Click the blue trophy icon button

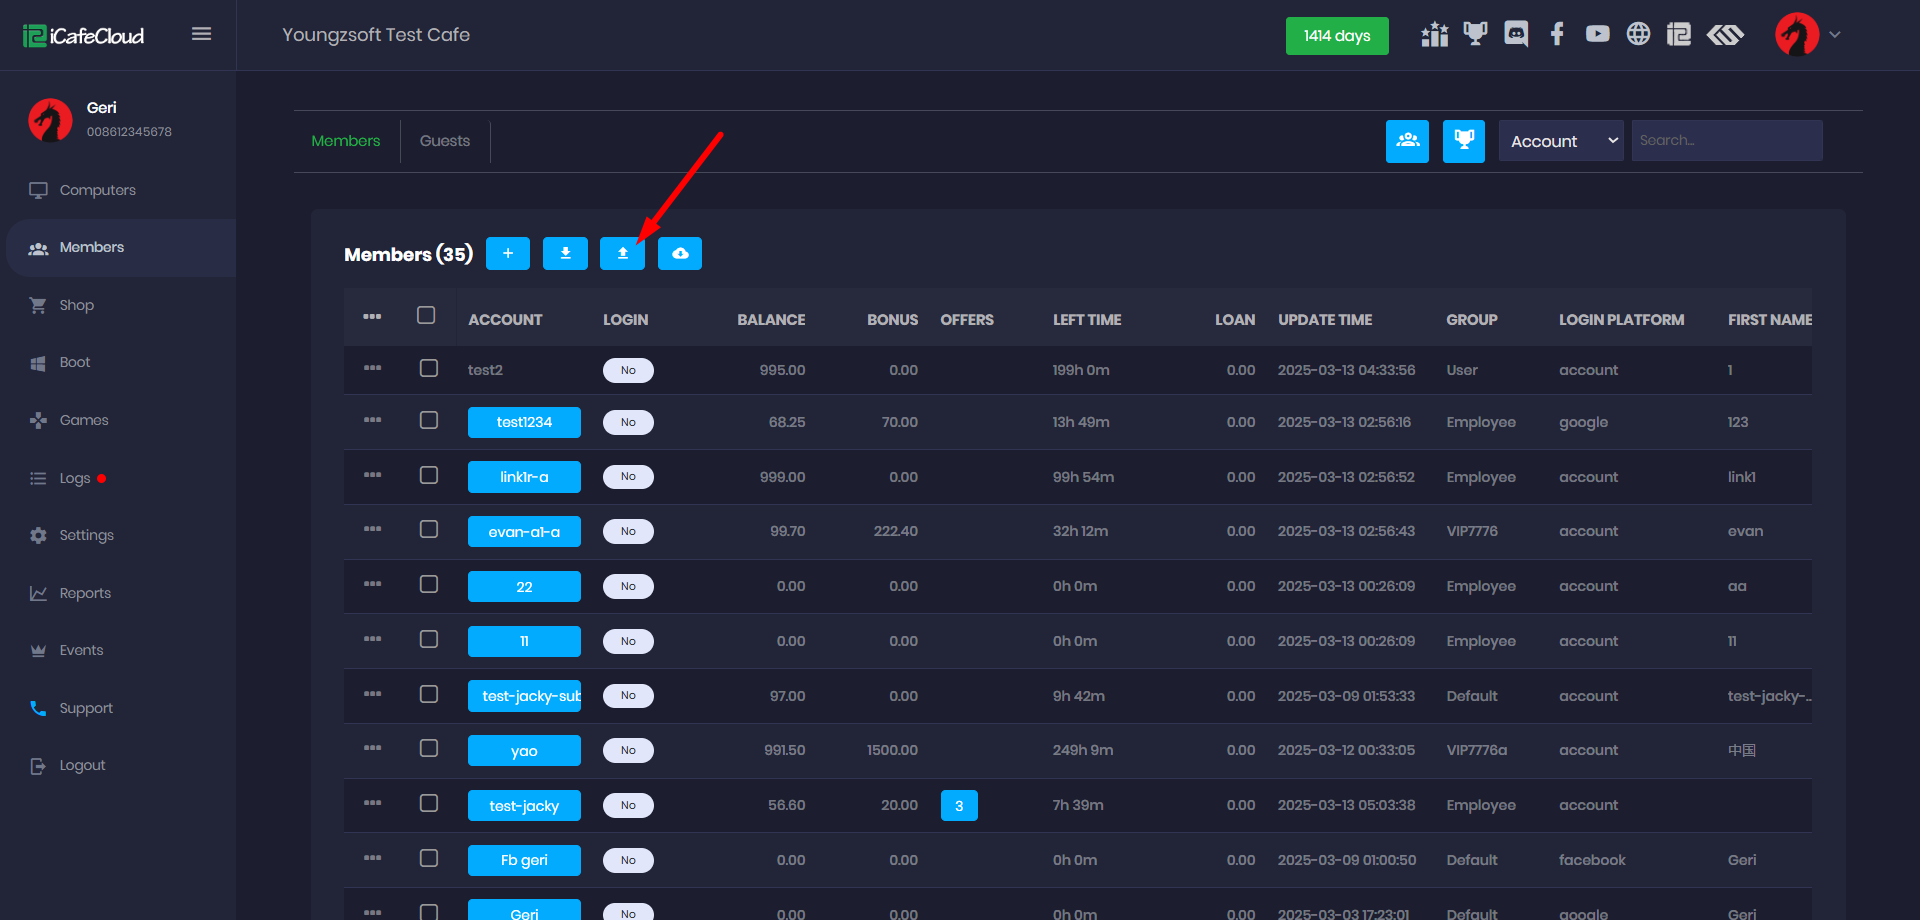[1464, 141]
